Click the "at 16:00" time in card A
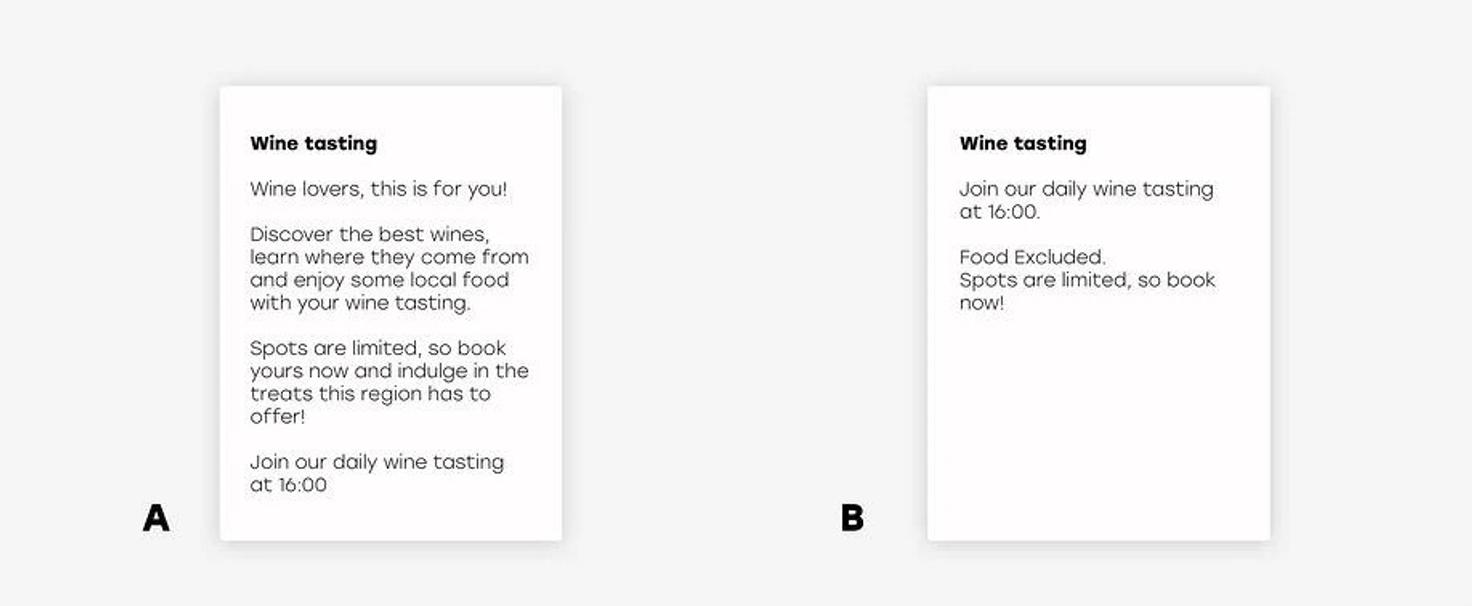This screenshot has width=1472, height=606. [x=288, y=485]
